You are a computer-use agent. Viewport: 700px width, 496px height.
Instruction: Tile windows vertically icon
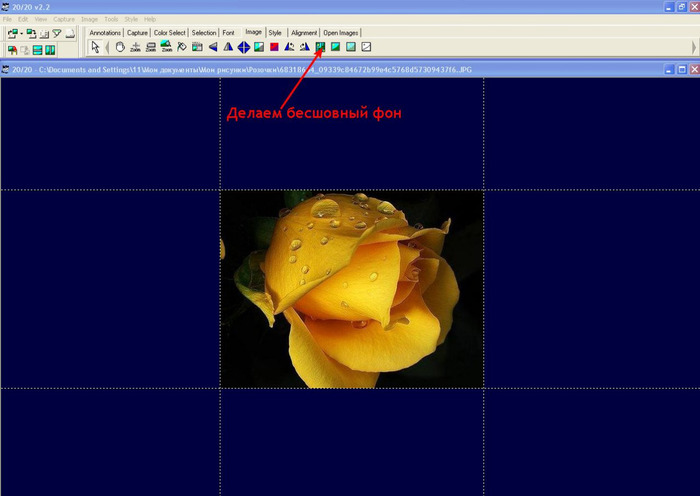click(50, 50)
